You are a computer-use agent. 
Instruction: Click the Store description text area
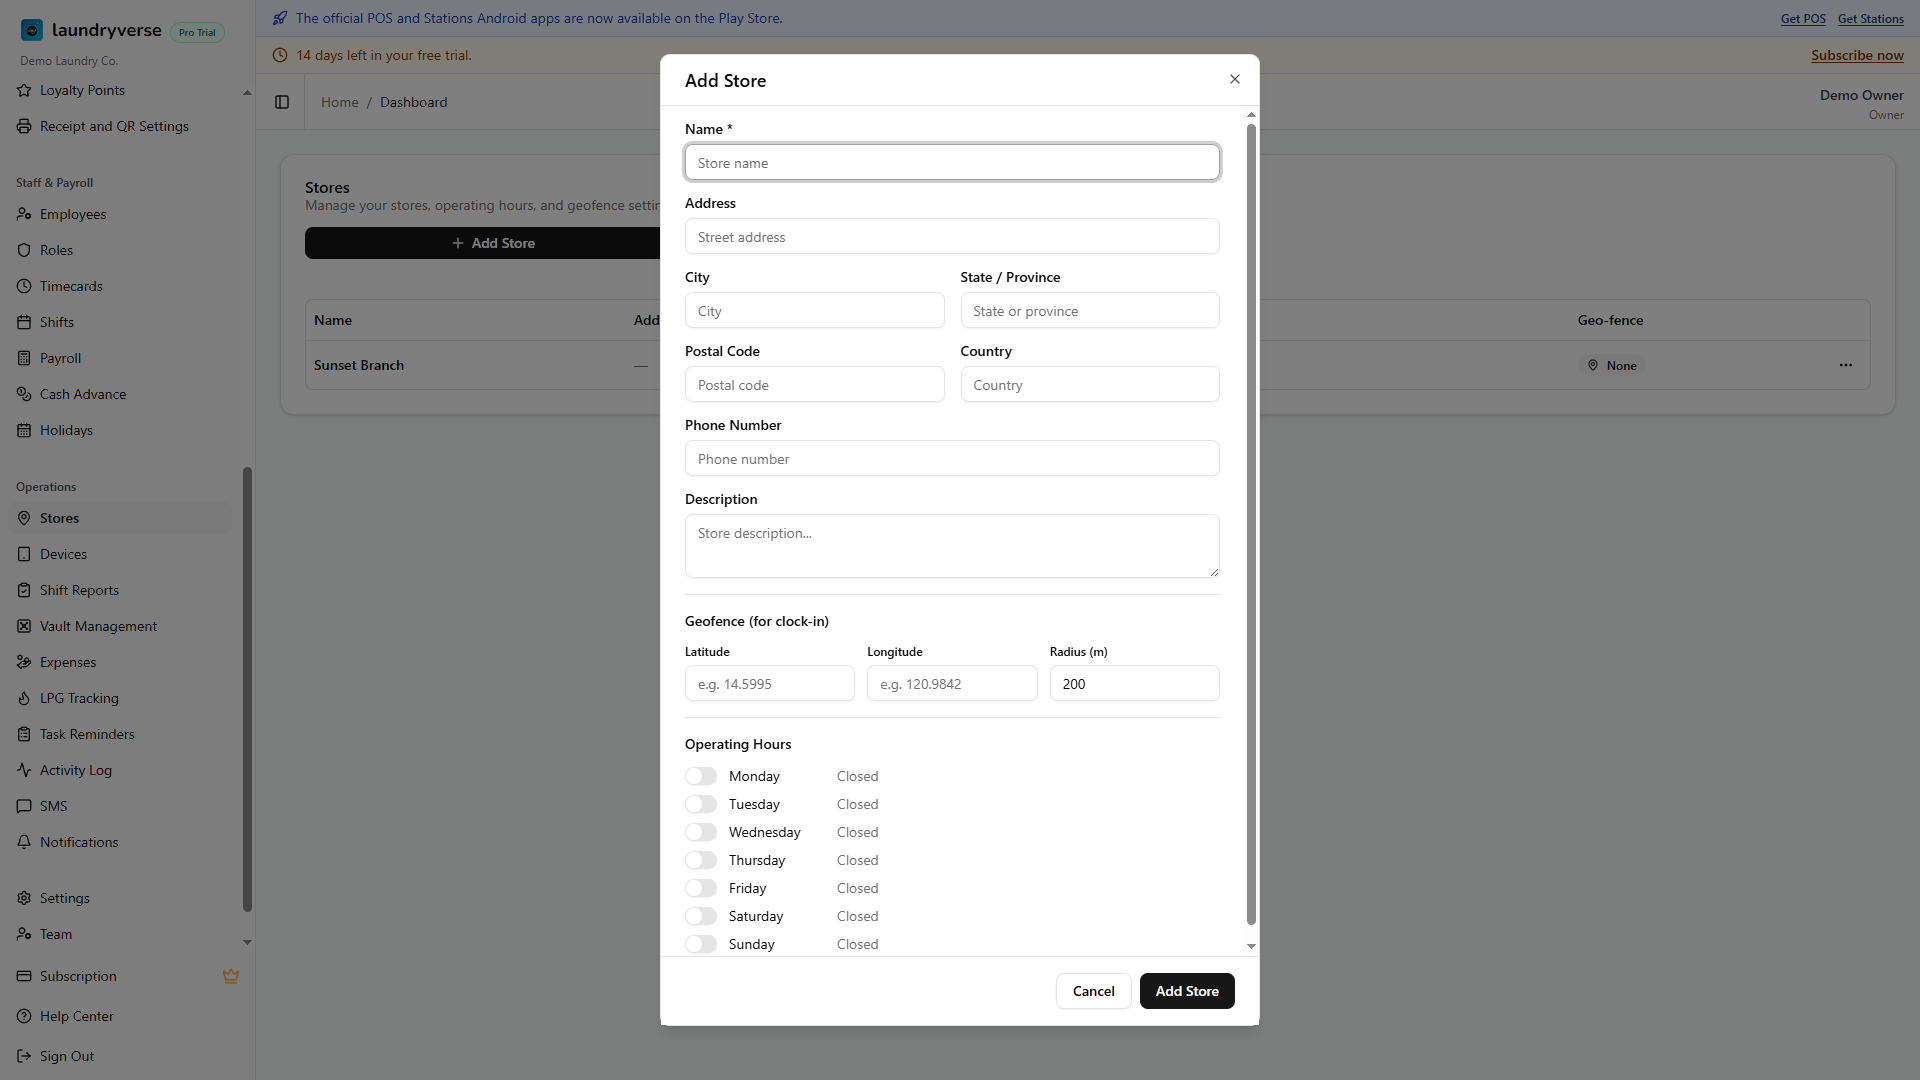(x=952, y=546)
